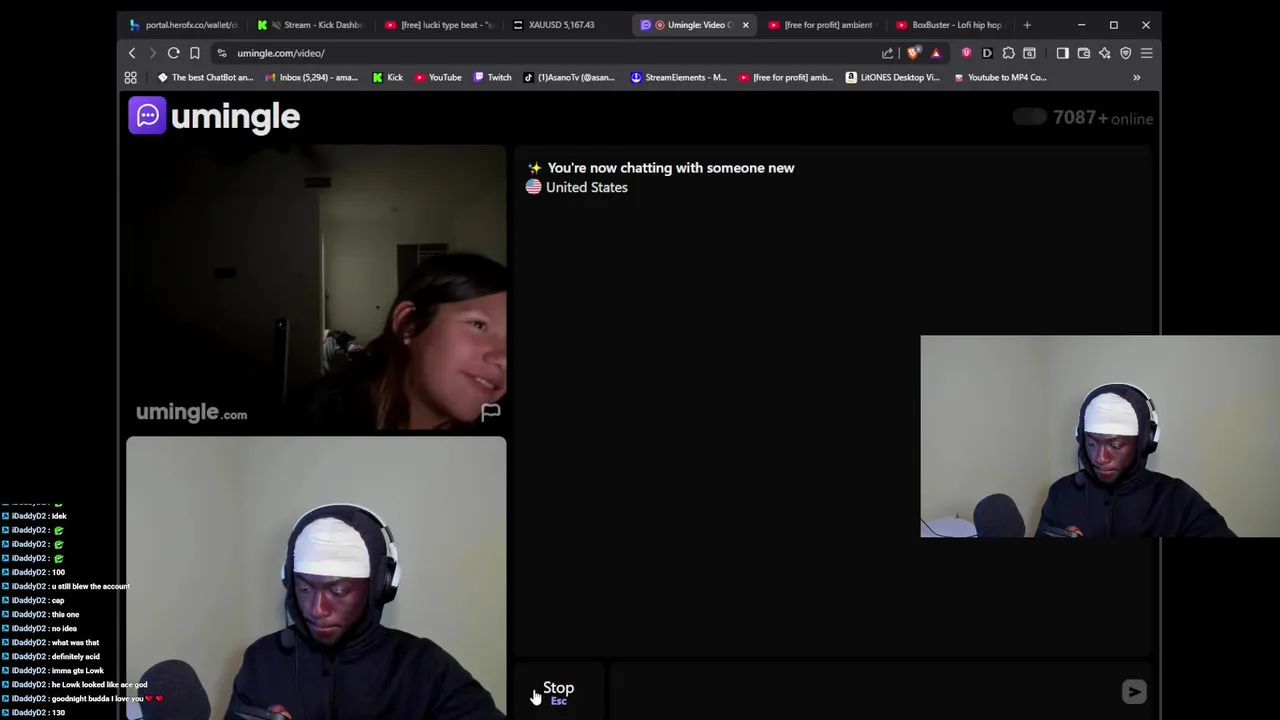Click your own webcam video feed

click(316, 578)
